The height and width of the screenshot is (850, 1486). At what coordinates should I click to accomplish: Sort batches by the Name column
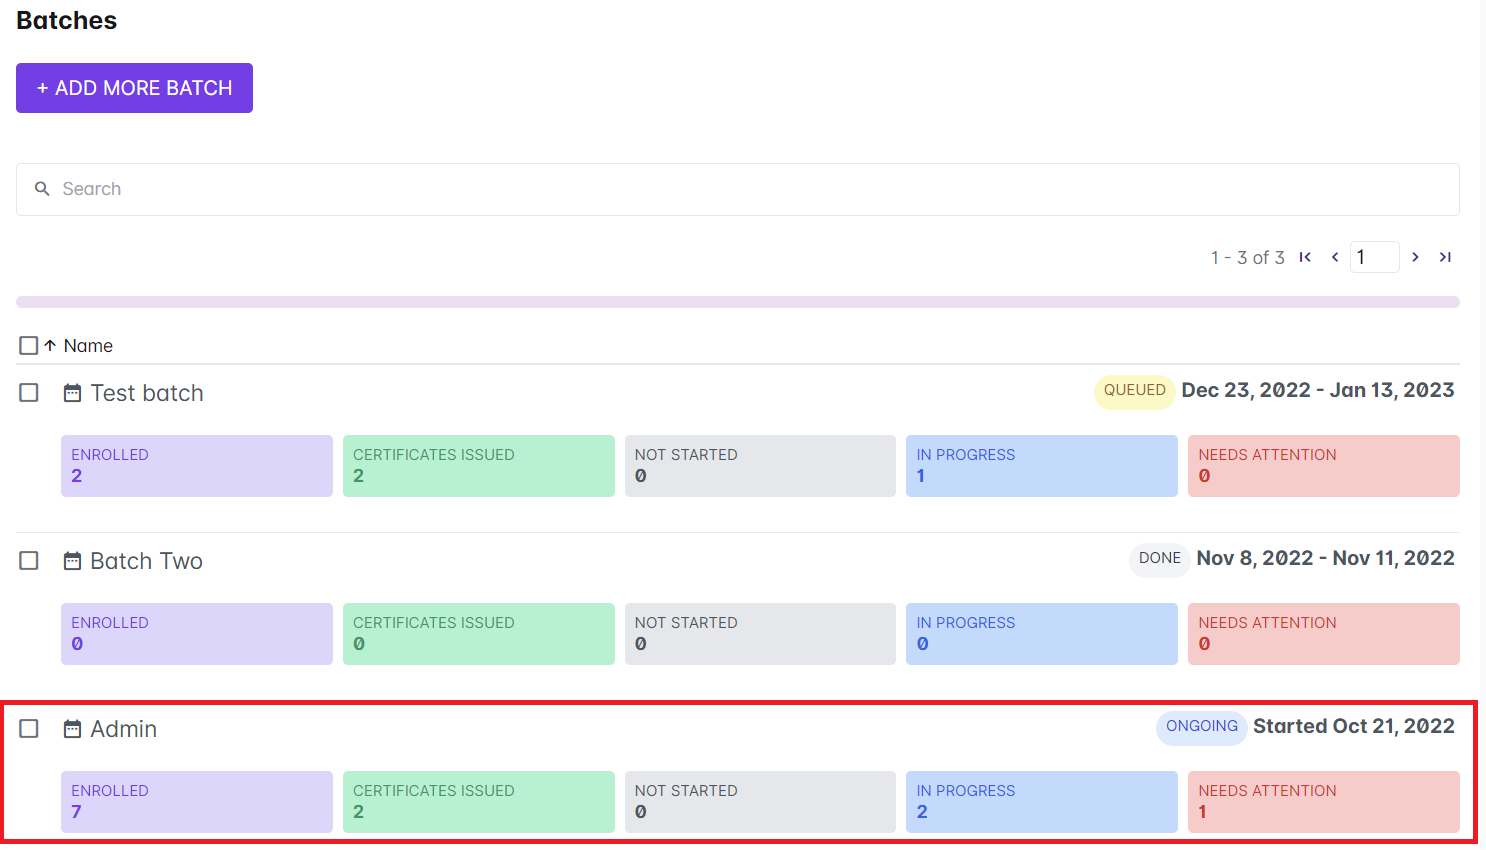point(88,346)
